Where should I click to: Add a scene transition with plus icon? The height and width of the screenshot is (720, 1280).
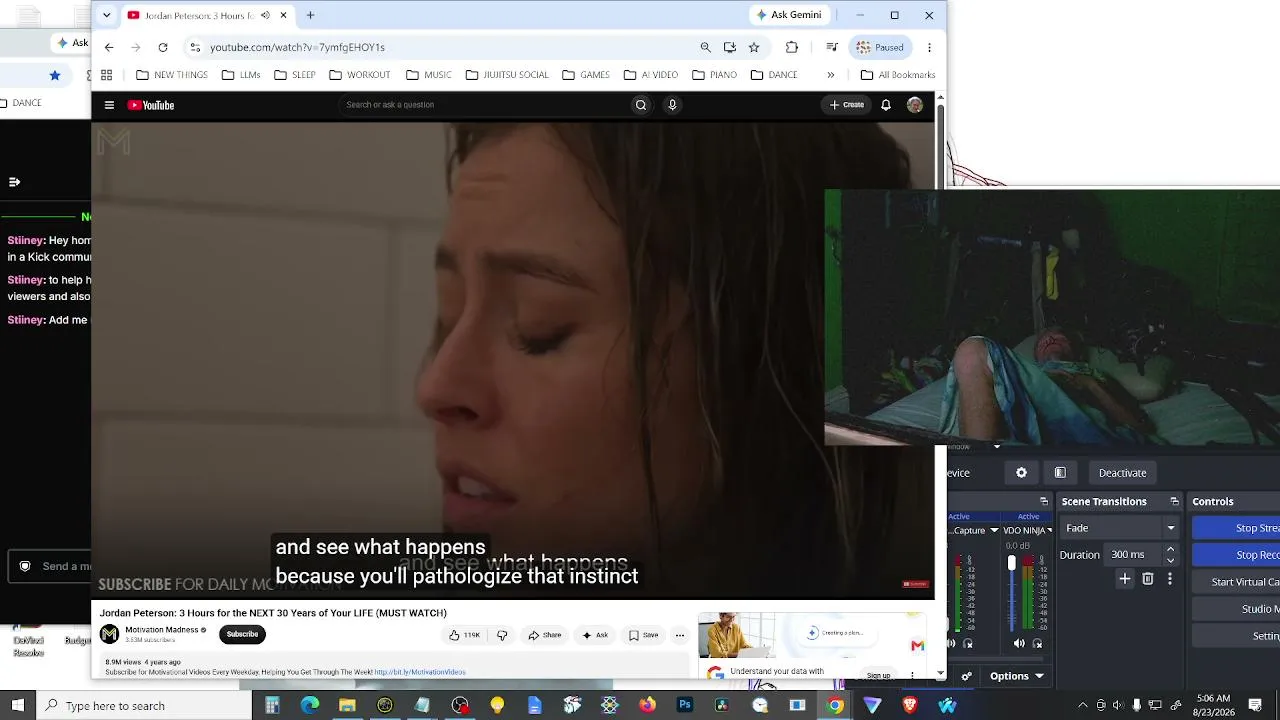[1125, 579]
